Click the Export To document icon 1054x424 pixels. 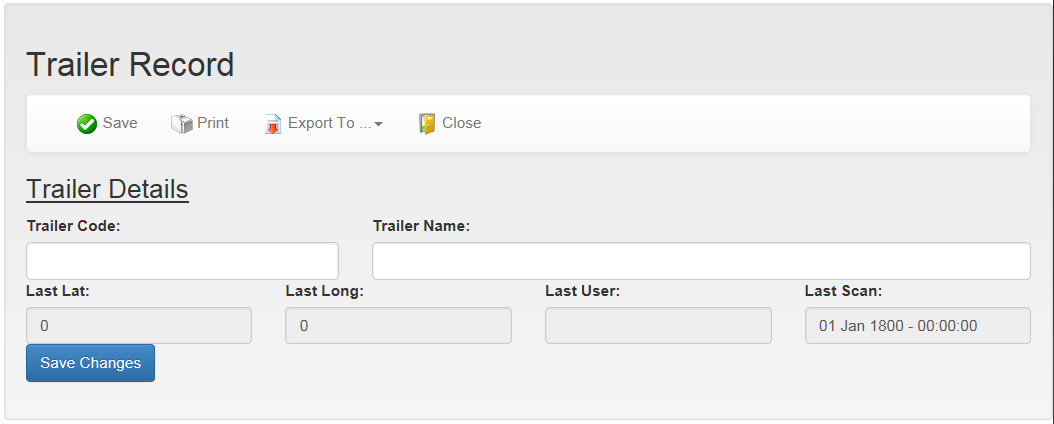click(272, 124)
